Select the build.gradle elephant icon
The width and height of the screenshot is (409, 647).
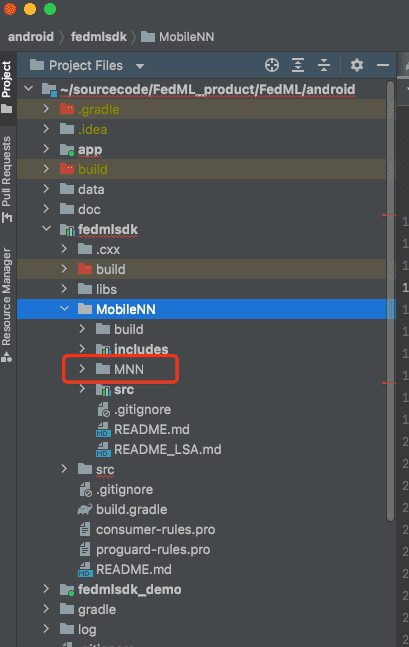[x=85, y=510]
